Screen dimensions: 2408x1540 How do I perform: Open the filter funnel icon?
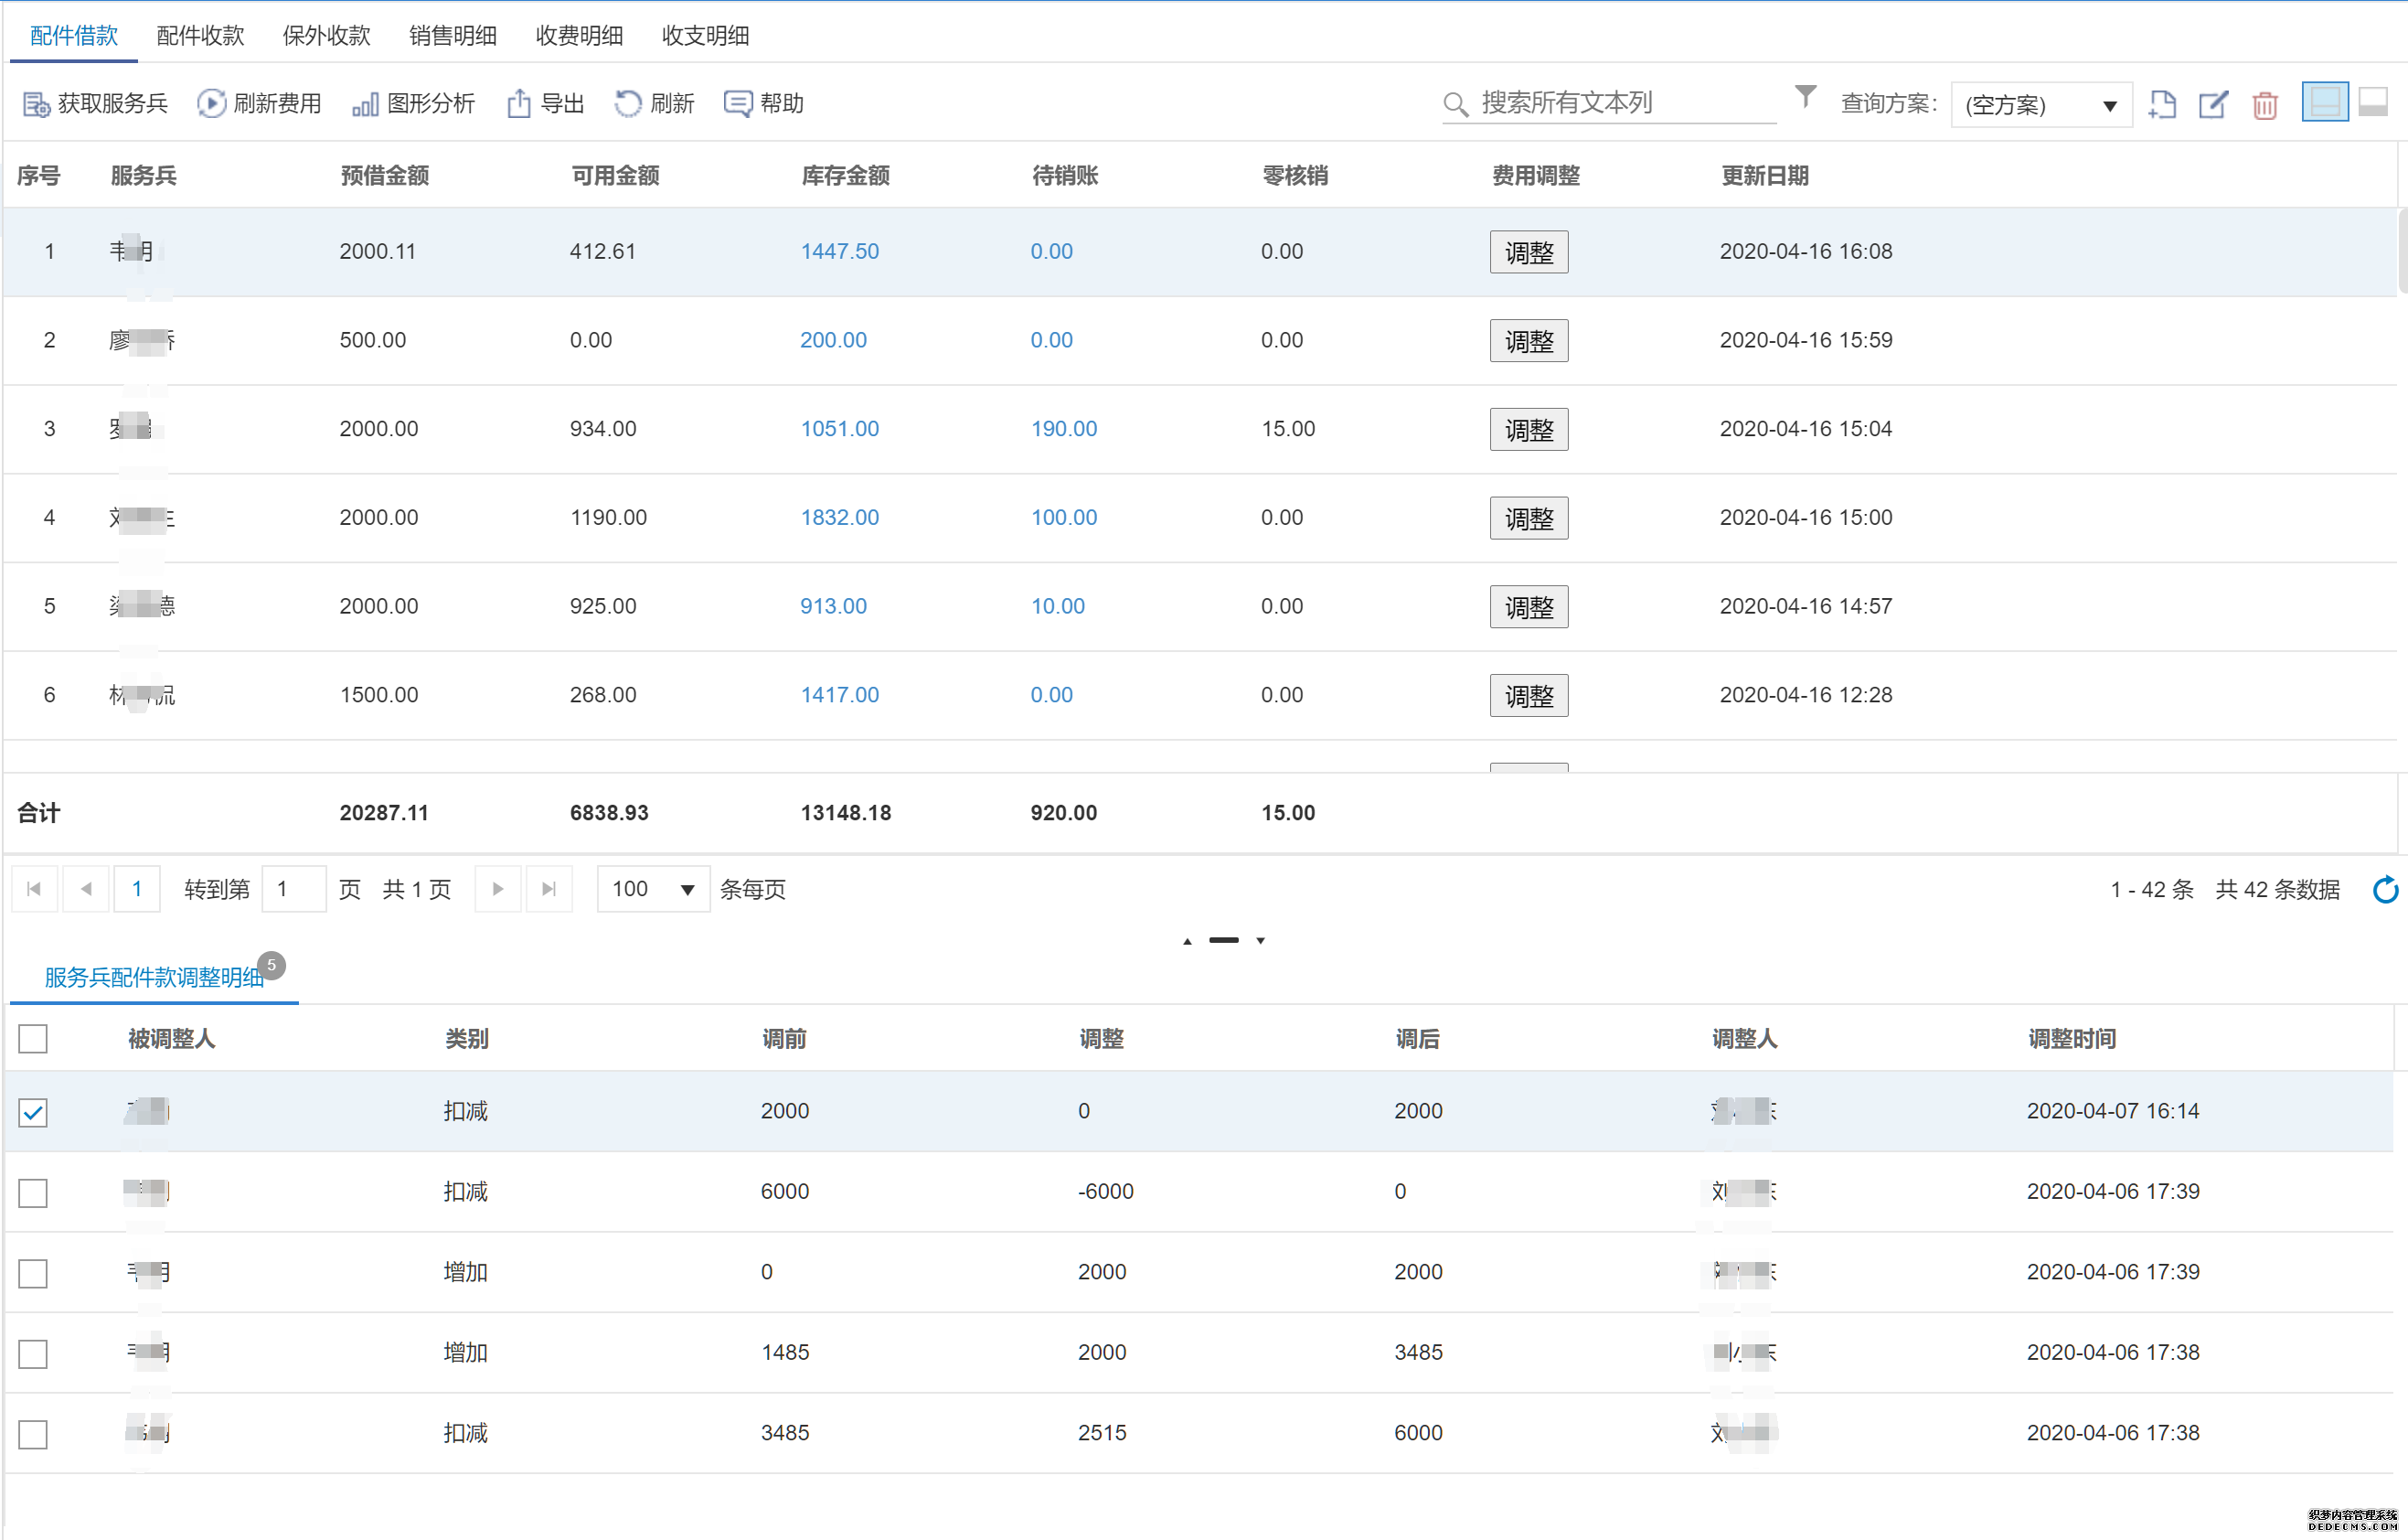pyautogui.click(x=1805, y=96)
